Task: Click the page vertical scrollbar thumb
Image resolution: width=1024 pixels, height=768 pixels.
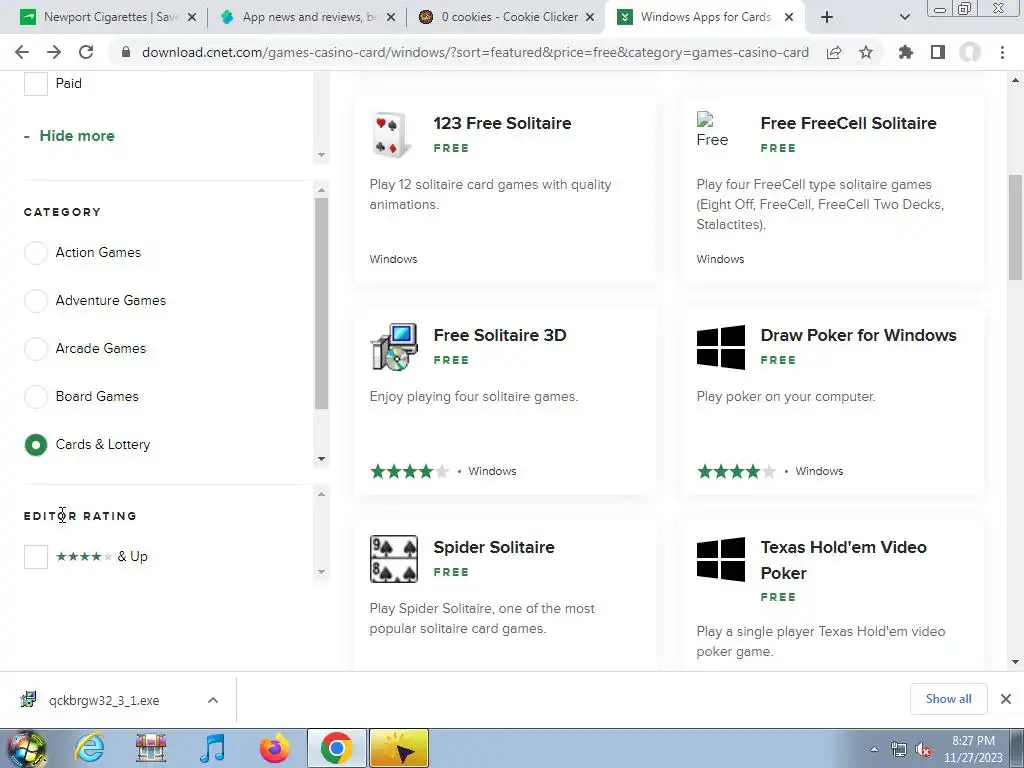Action: 1016,227
